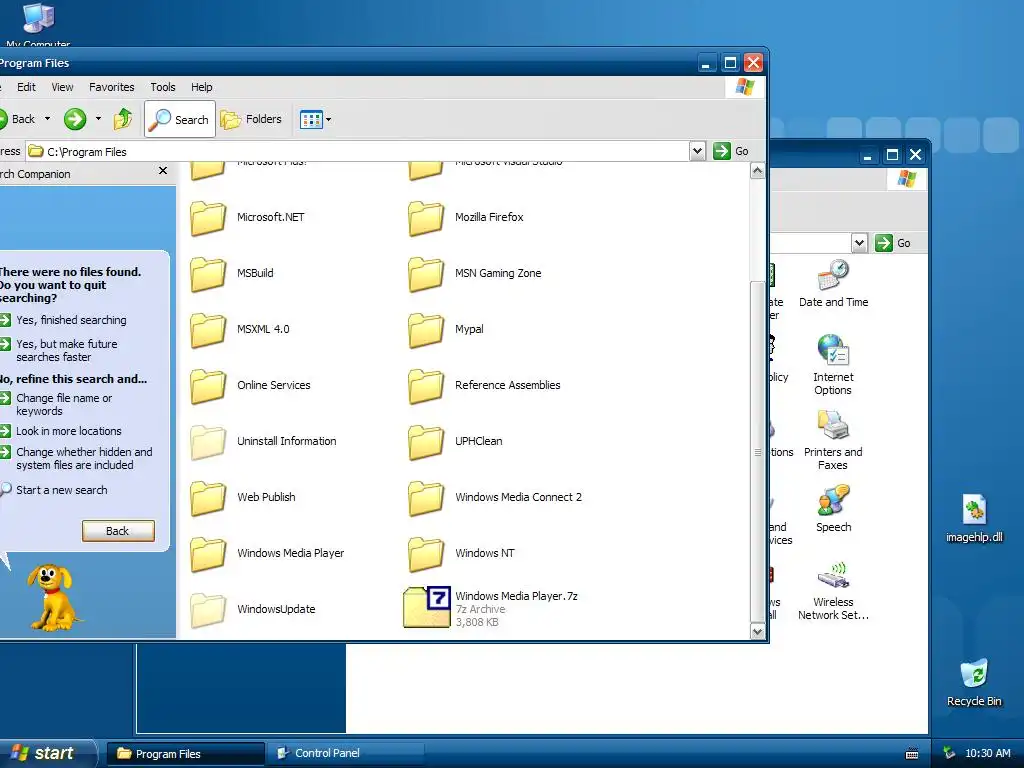
Task: Select the Mypal folder icon
Action: coord(426,330)
